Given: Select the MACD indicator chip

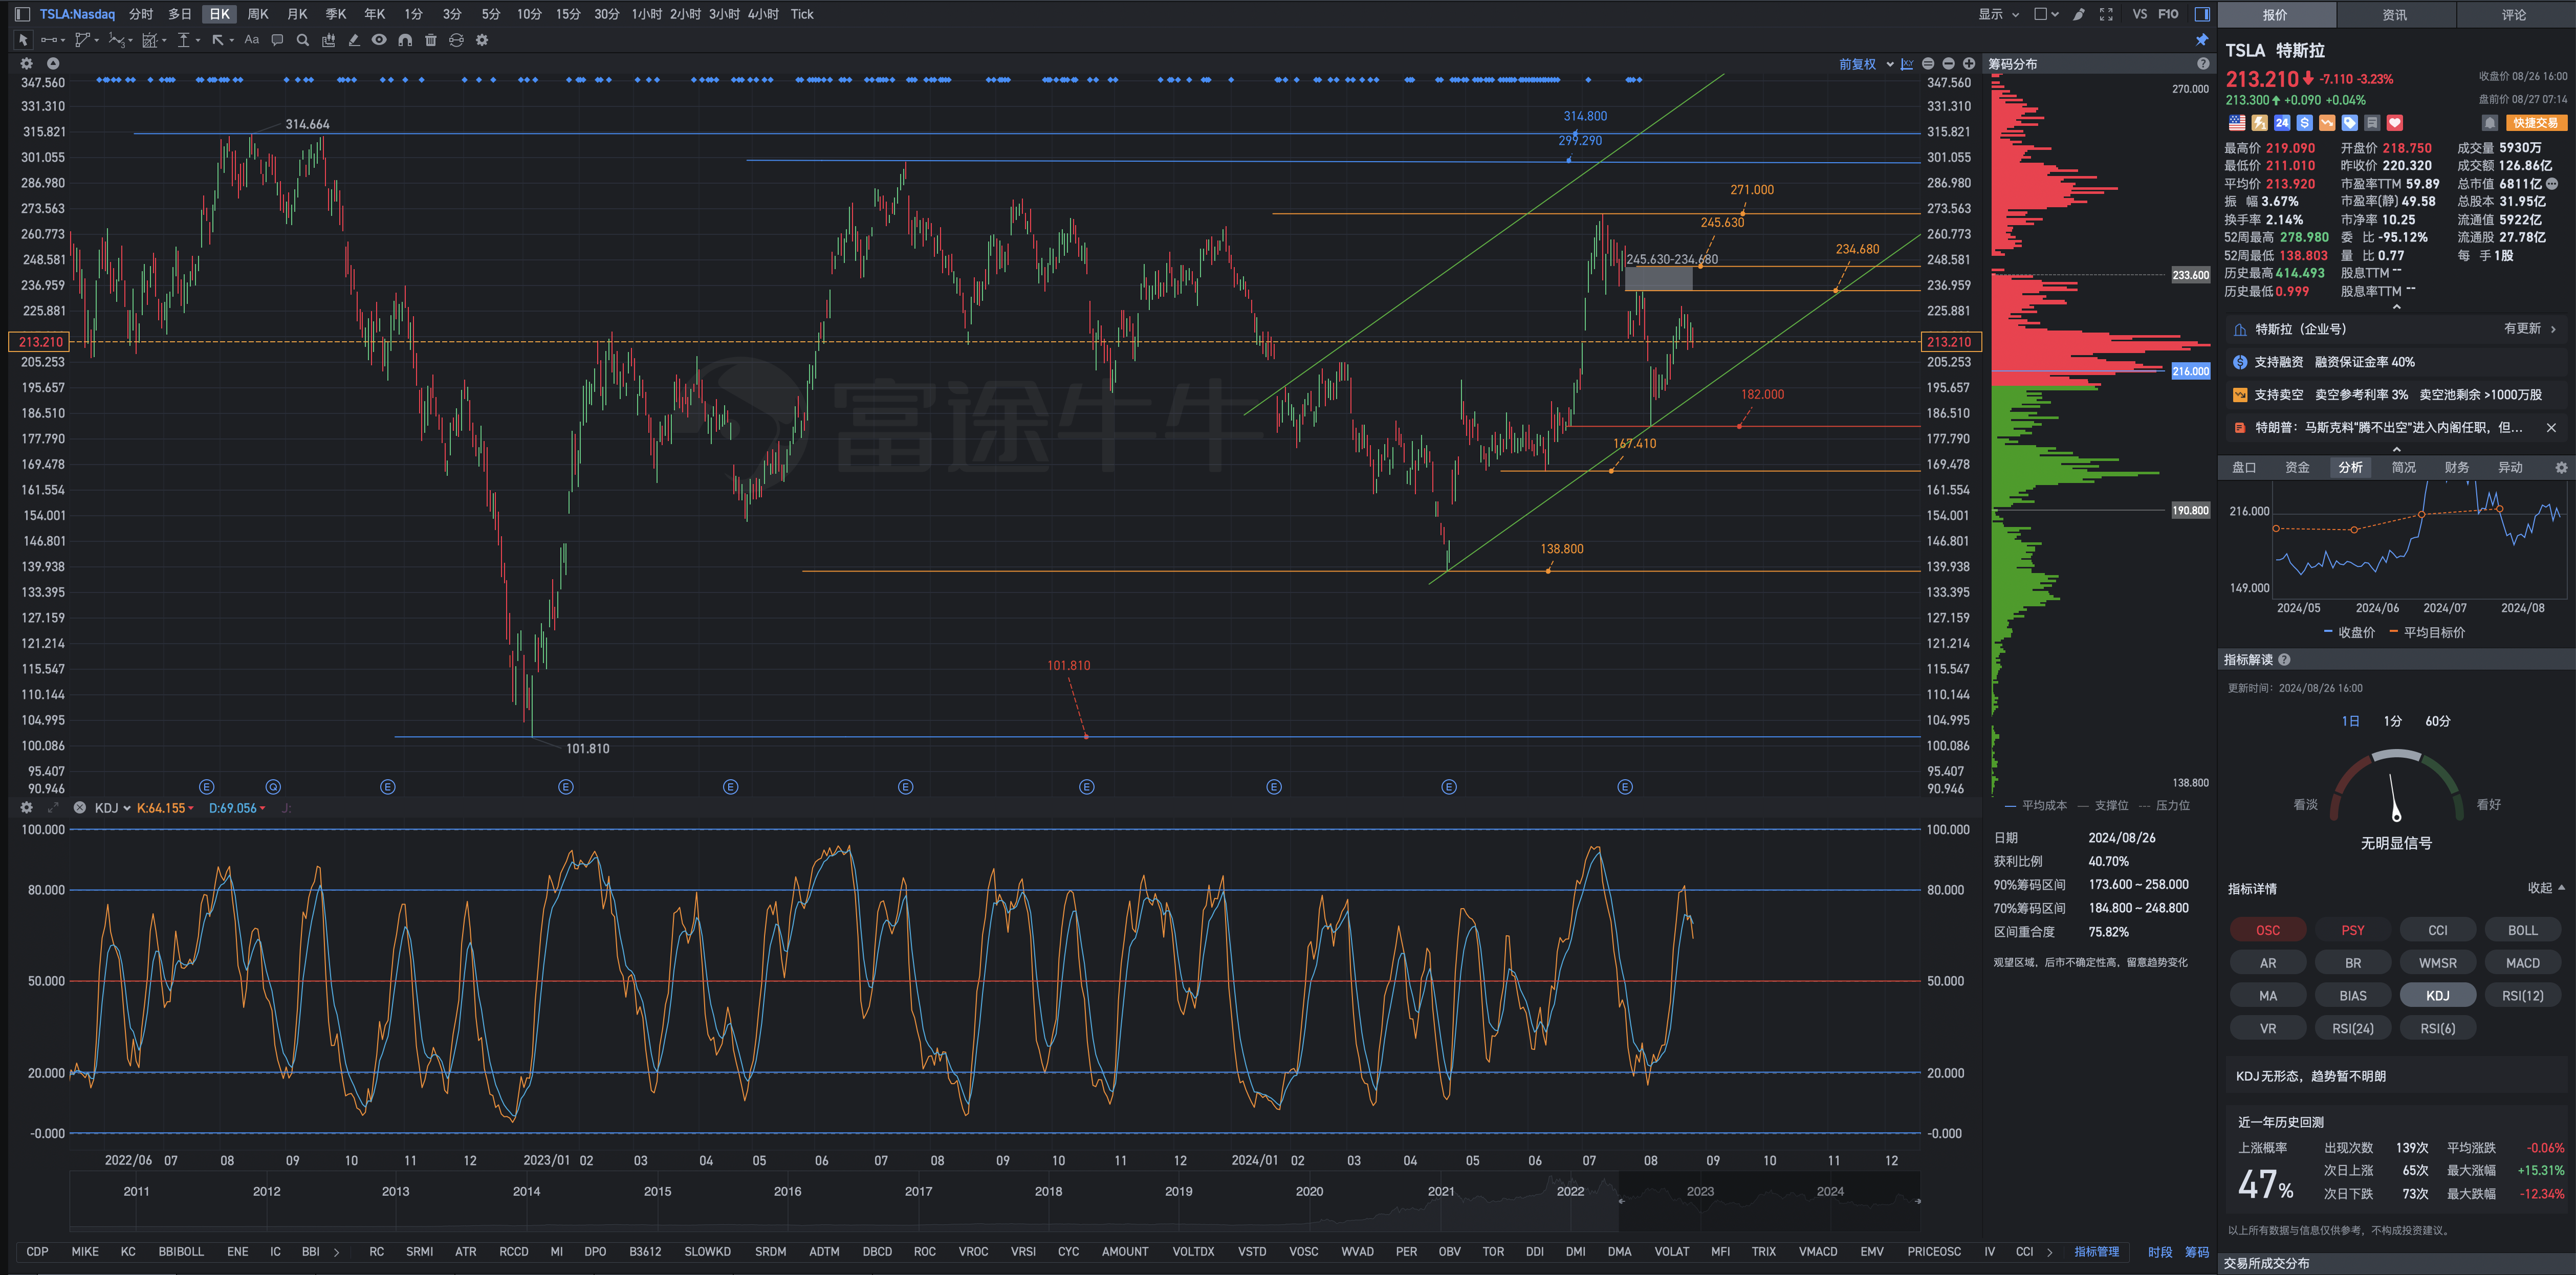Looking at the screenshot, I should click(2522, 963).
